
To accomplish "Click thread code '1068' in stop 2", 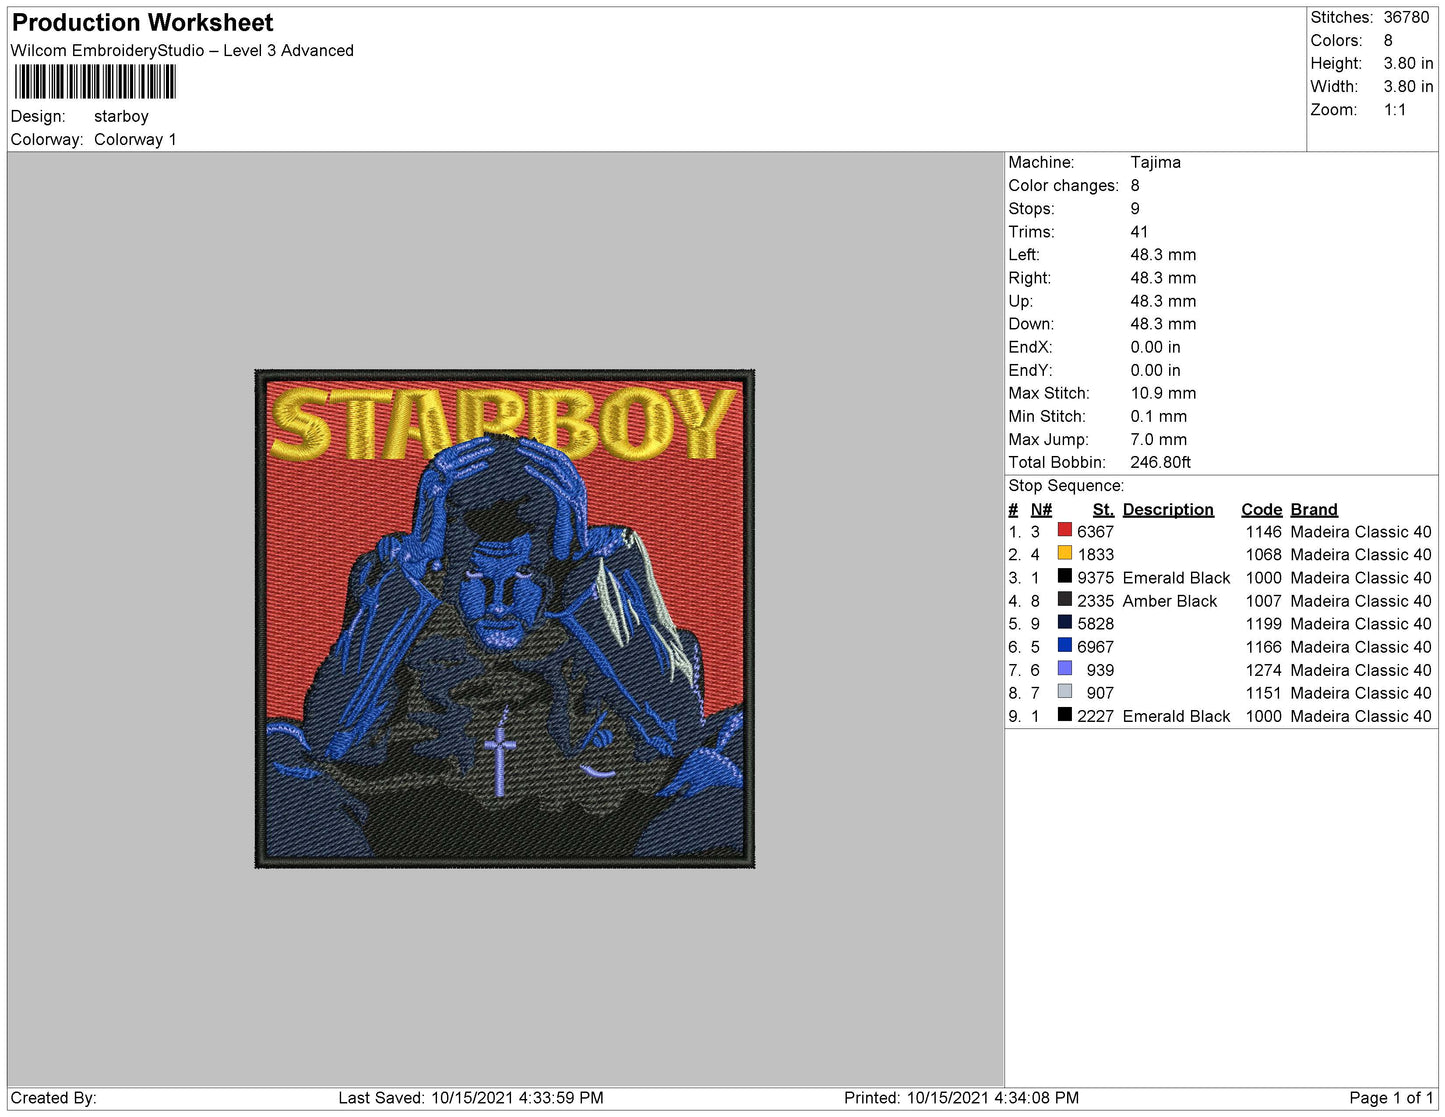I will pos(1263,554).
